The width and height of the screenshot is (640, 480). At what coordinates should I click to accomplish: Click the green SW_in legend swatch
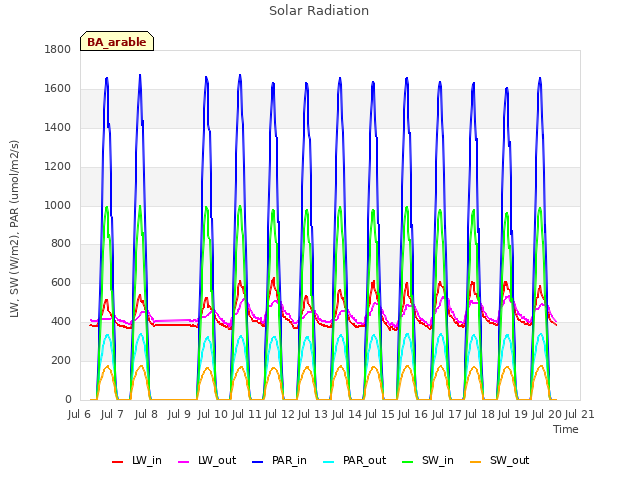pos(408,462)
